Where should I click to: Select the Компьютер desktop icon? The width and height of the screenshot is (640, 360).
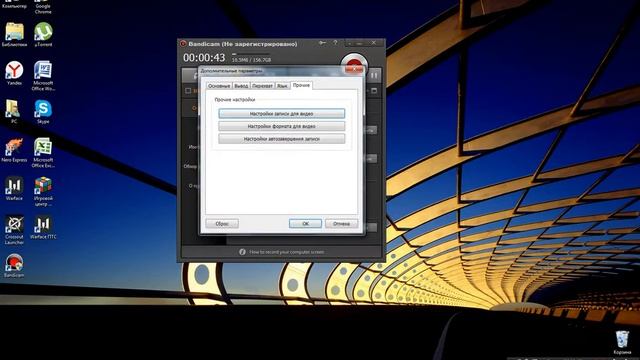point(14,5)
